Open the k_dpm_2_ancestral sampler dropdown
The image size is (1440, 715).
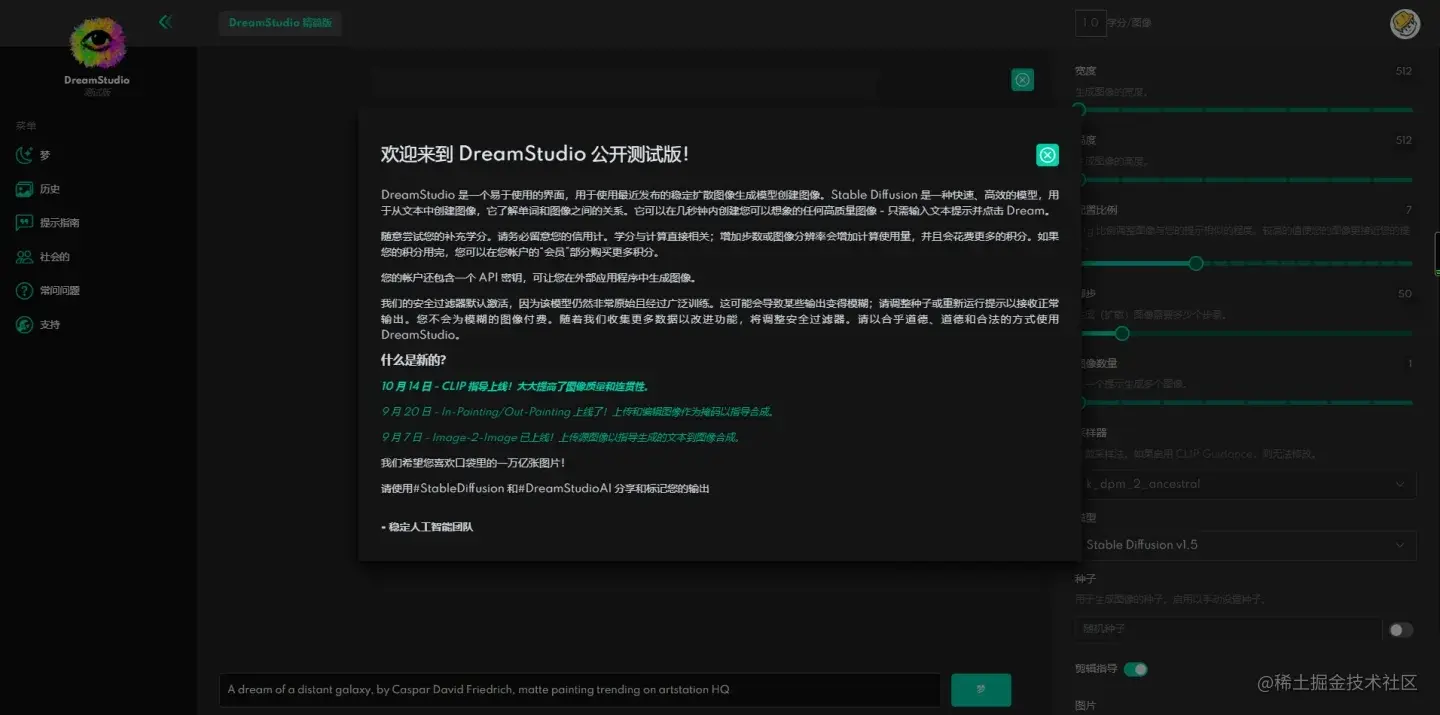1246,484
